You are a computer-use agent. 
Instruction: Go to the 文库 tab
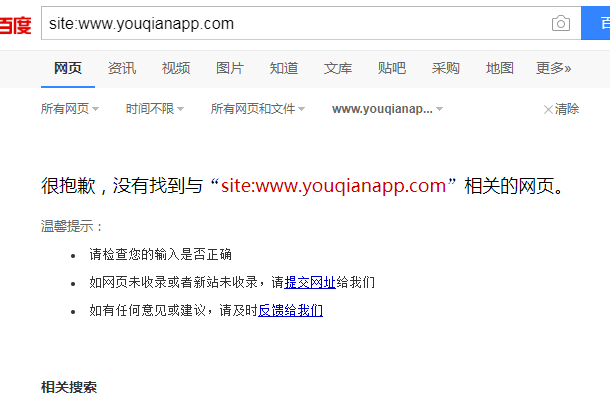coord(338,68)
